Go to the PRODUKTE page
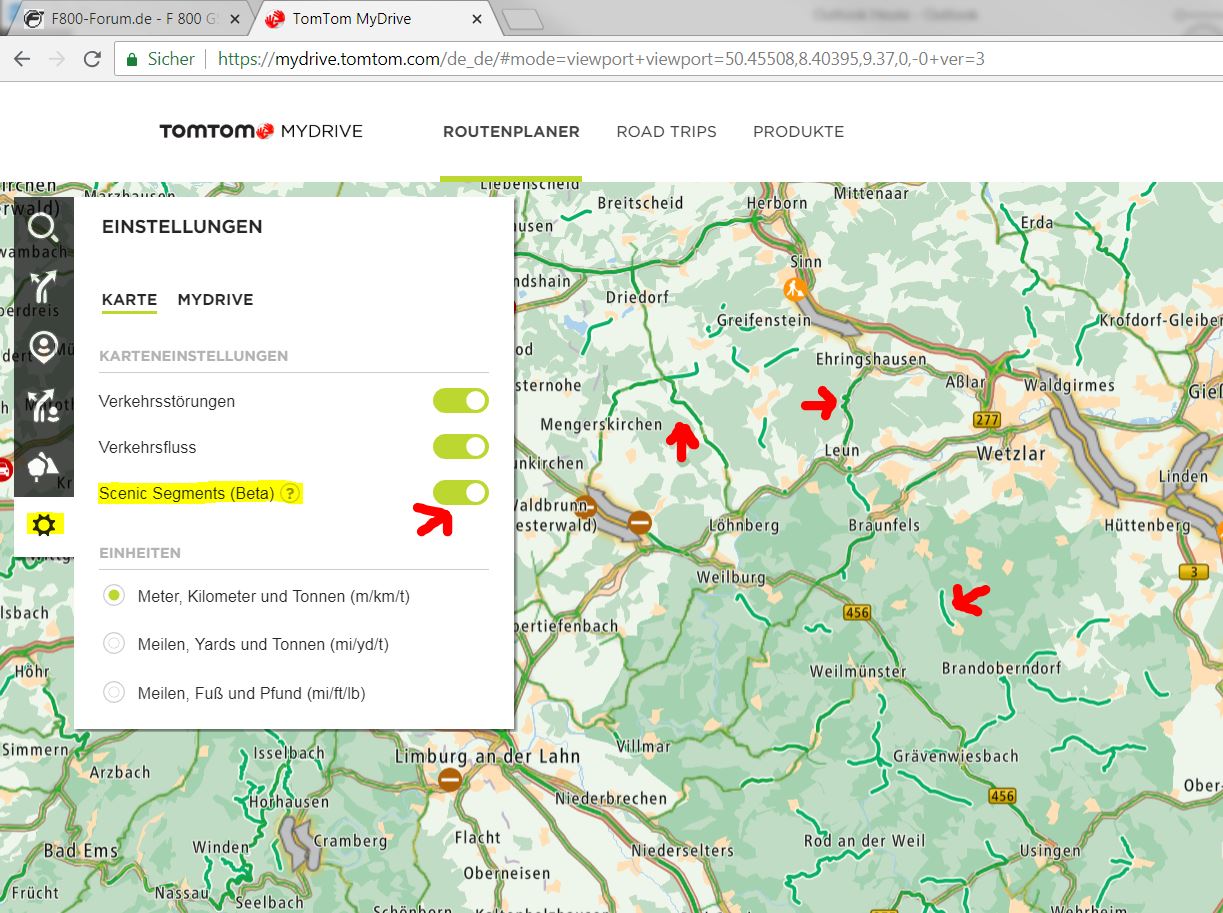The image size is (1223, 913). coord(798,132)
